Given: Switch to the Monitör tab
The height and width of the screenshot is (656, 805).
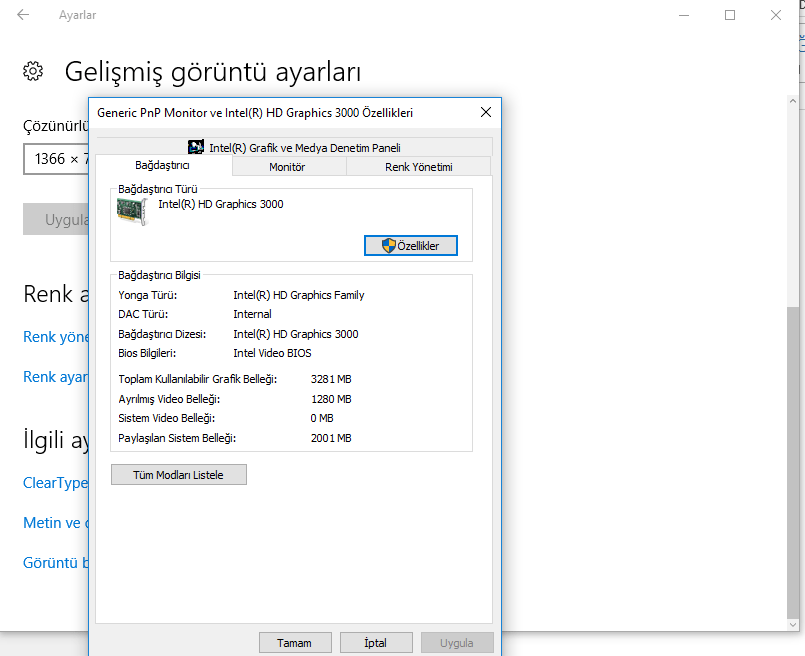Looking at the screenshot, I should pos(289,166).
